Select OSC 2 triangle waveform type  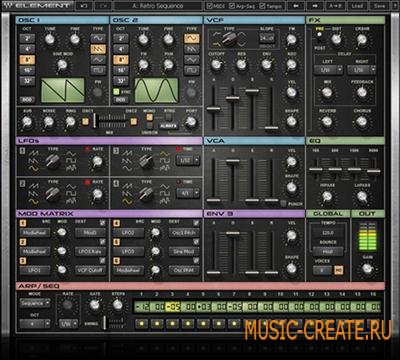click(192, 60)
